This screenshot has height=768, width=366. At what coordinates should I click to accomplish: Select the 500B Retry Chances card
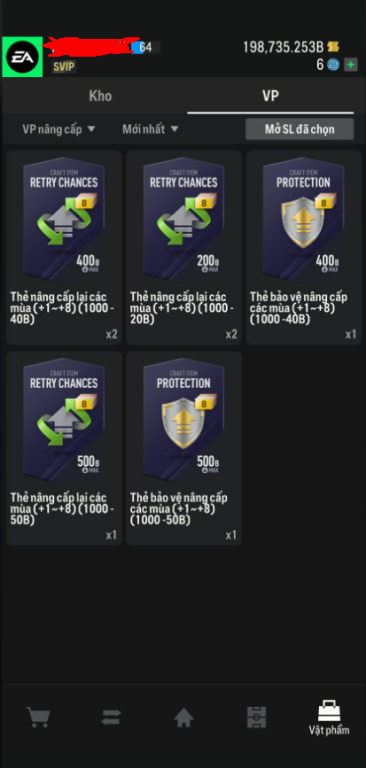pos(64,448)
